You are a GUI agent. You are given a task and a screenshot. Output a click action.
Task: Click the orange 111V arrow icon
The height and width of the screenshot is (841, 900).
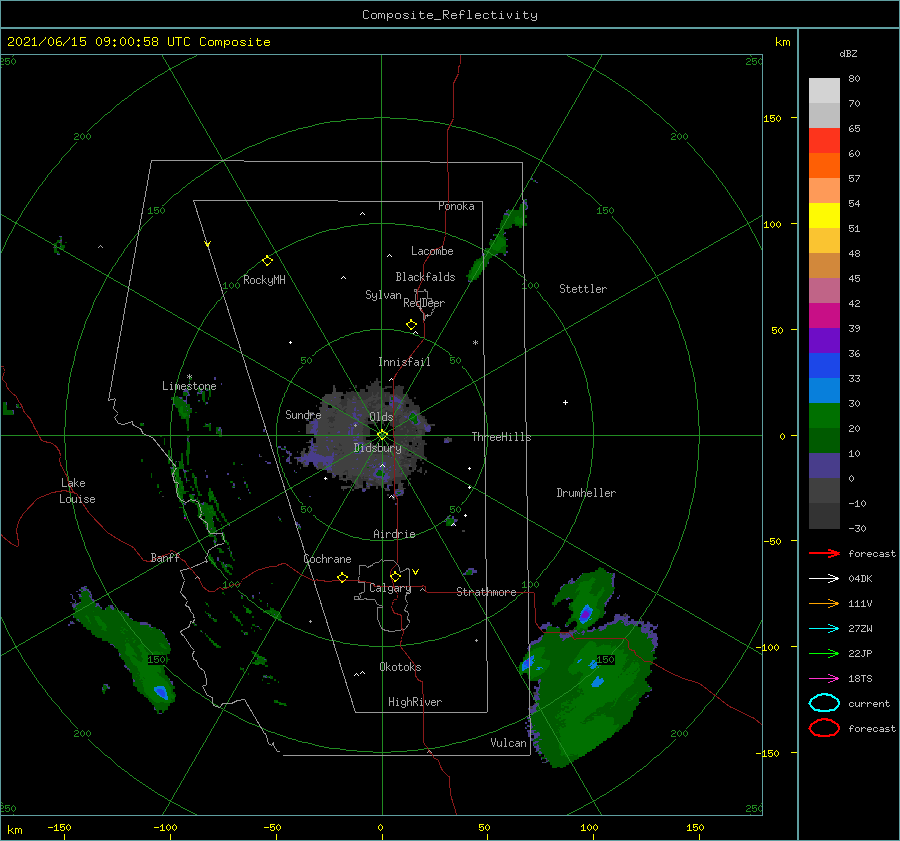click(x=824, y=603)
